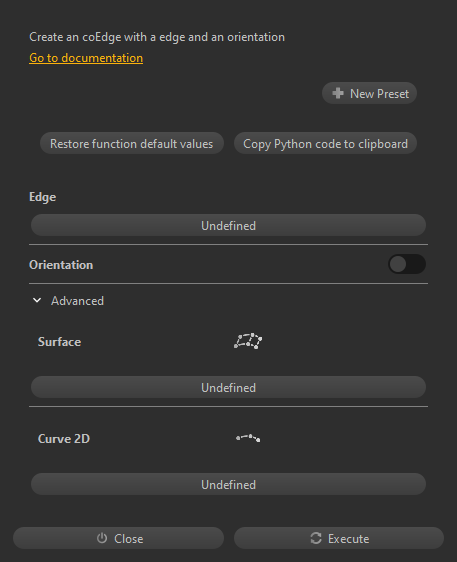Collapse the Advanced section chevron

(x=37, y=300)
